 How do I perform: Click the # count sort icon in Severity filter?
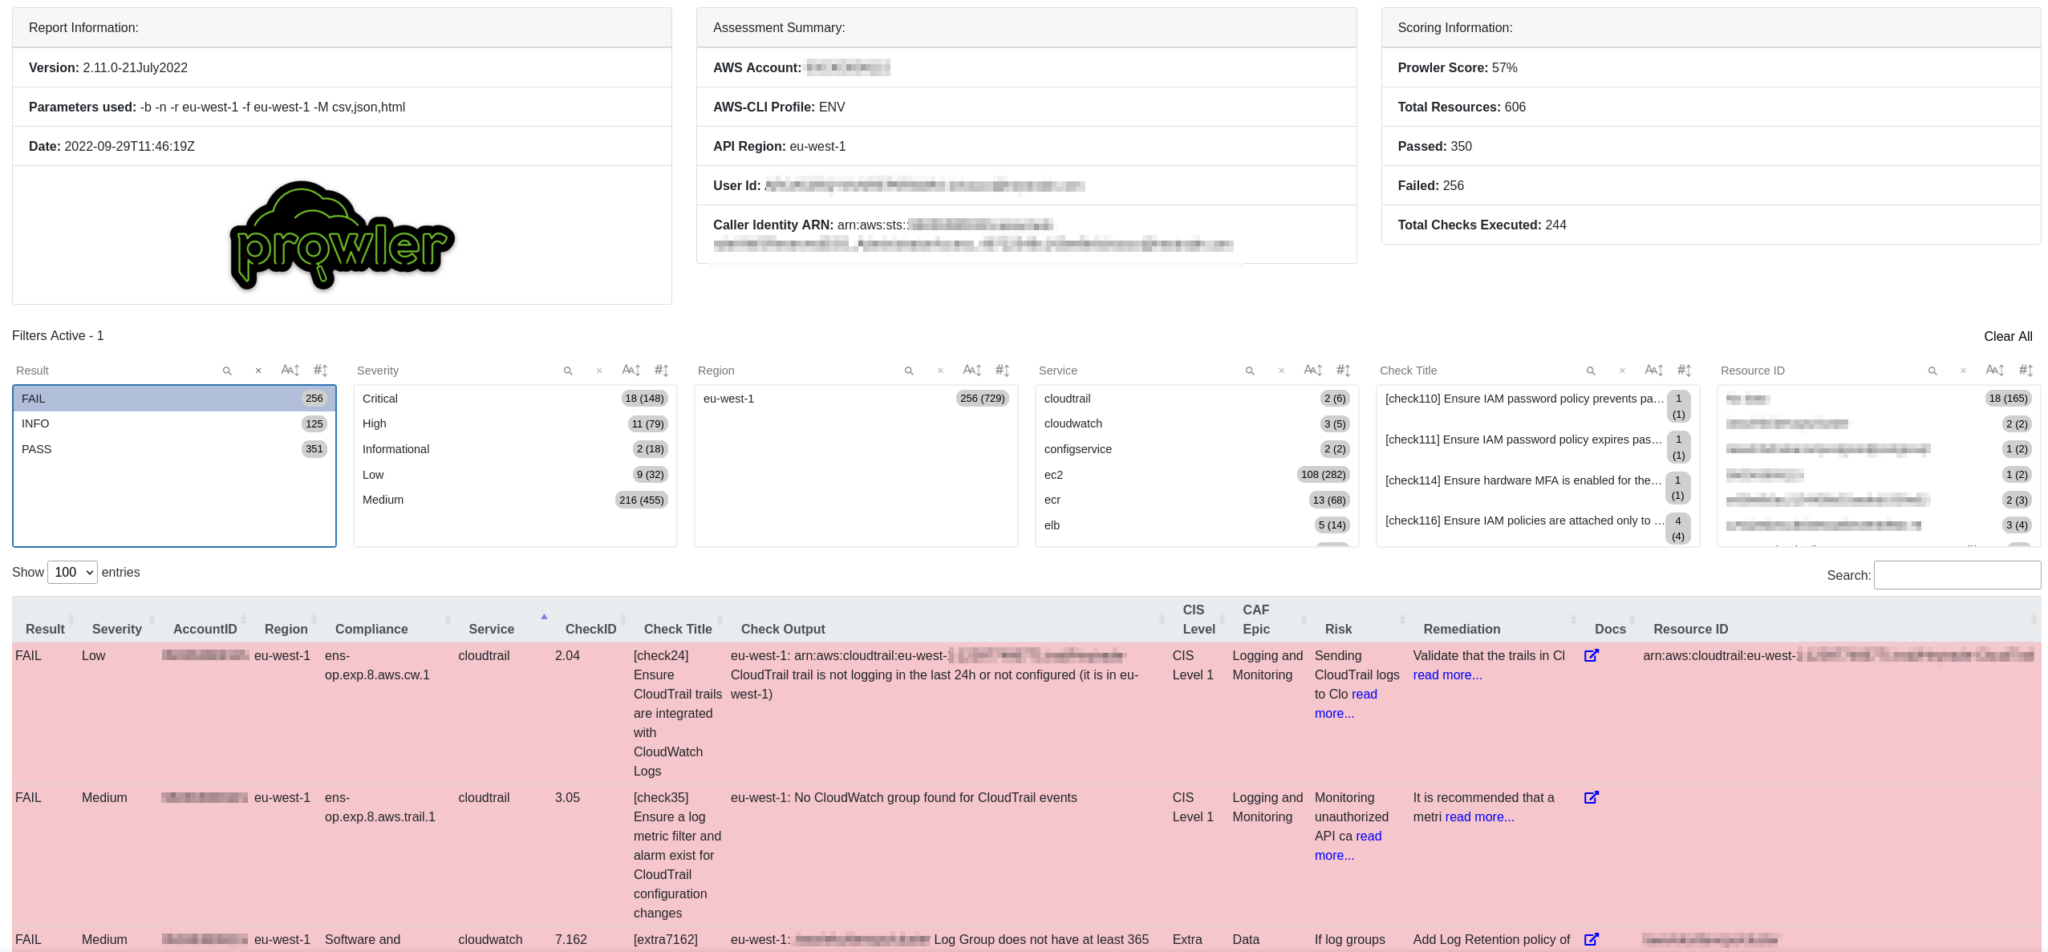click(x=661, y=370)
